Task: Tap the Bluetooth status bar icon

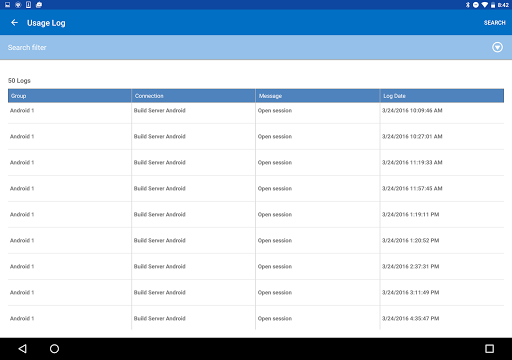Action: pos(468,5)
